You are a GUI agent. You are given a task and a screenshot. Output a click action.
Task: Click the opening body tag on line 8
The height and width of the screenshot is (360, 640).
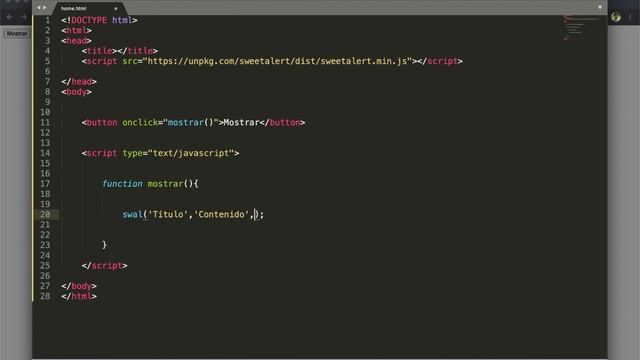point(76,92)
